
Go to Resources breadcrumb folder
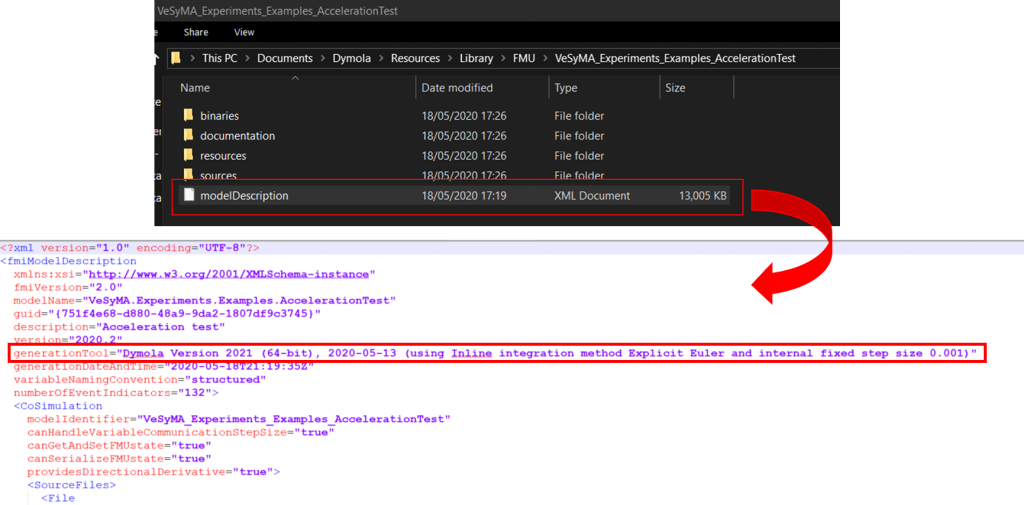tap(415, 58)
